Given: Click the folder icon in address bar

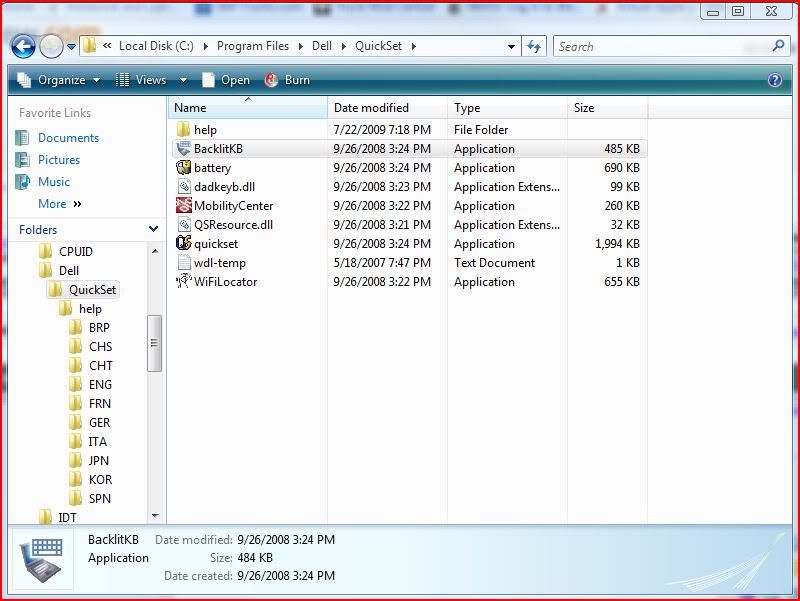Looking at the screenshot, I should coord(89,46).
